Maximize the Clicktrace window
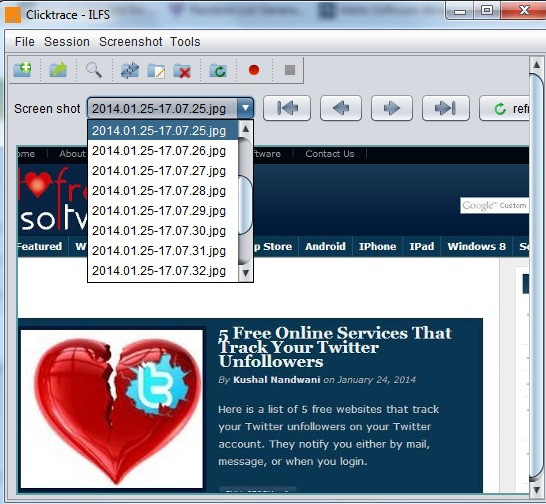The width and height of the screenshot is (546, 504). [x=487, y=10]
